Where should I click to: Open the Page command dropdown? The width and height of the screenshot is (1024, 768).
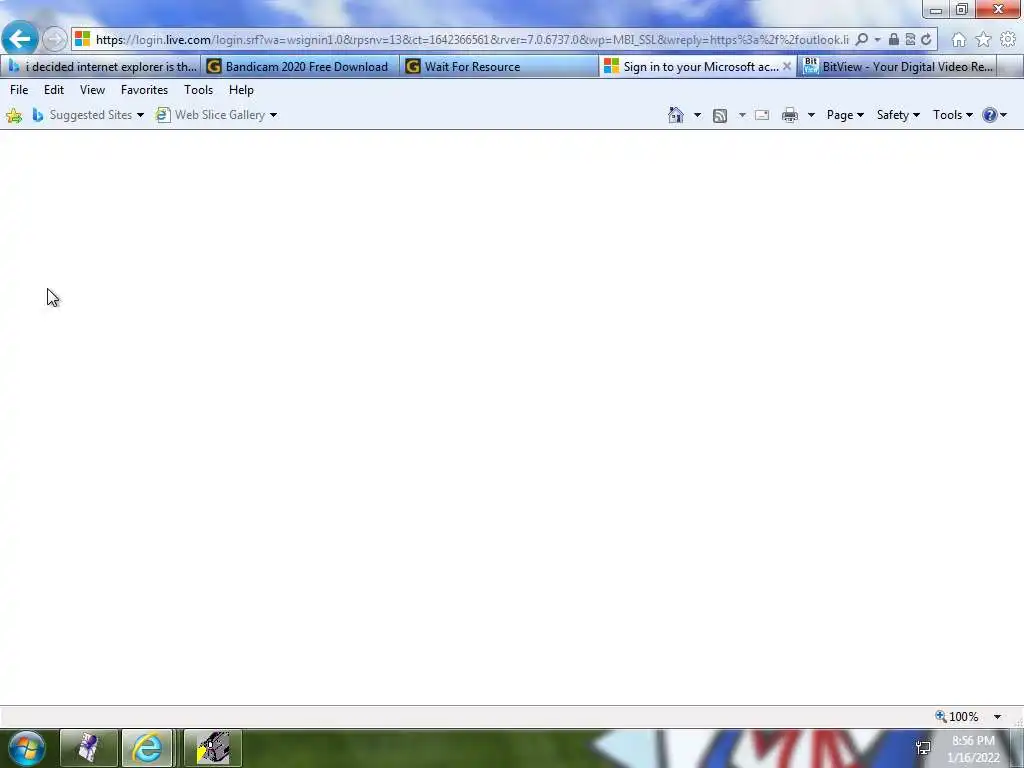(845, 115)
